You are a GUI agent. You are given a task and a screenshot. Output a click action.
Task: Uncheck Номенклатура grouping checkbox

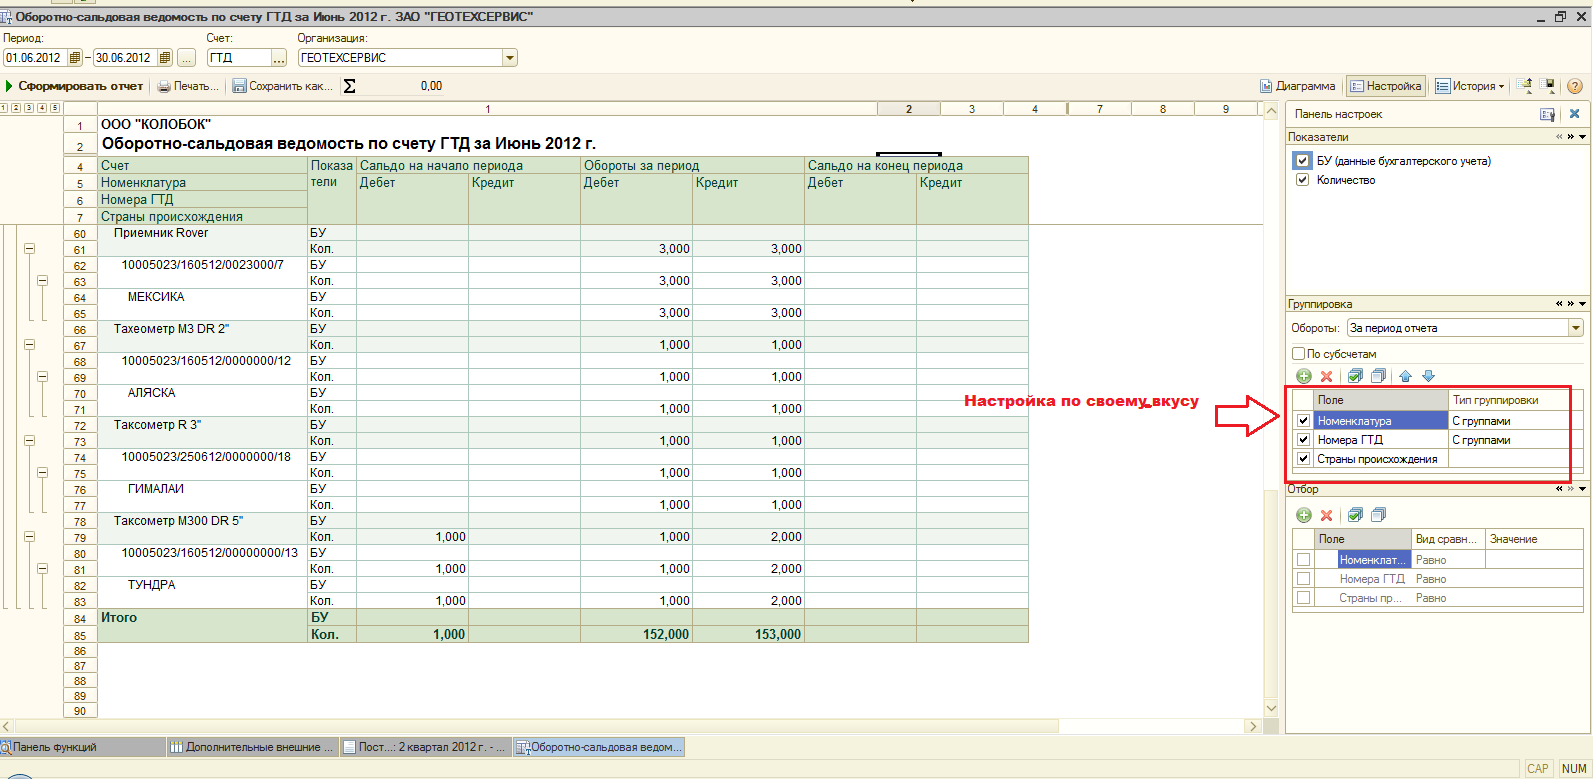[1303, 421]
